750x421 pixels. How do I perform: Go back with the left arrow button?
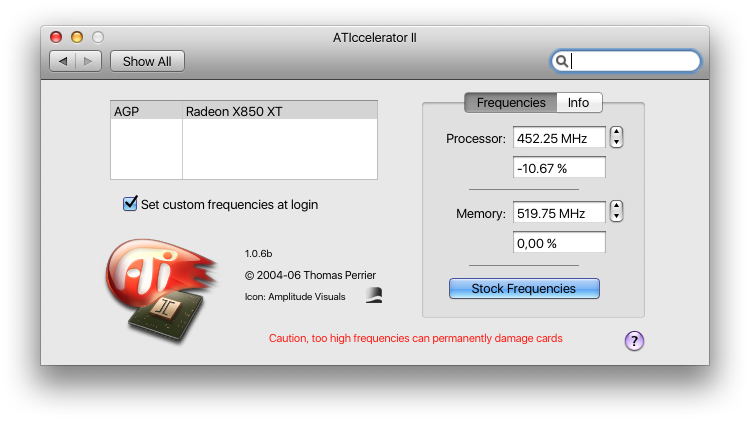63,61
